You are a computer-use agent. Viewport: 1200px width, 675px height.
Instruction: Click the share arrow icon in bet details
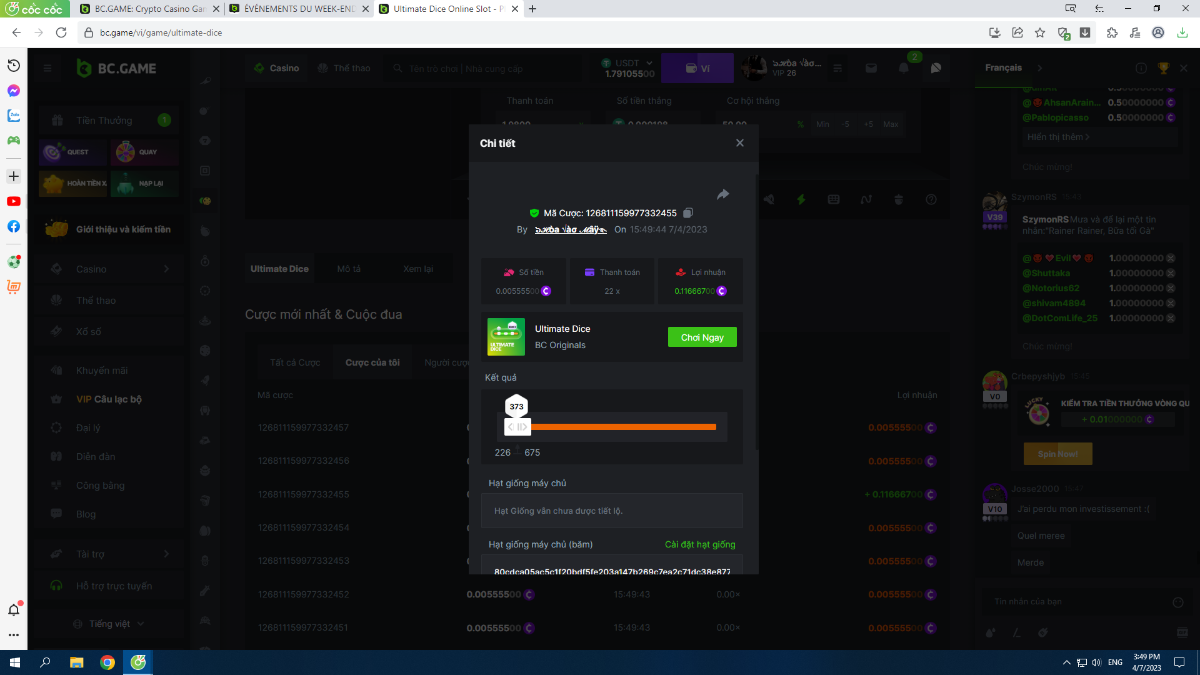723,194
